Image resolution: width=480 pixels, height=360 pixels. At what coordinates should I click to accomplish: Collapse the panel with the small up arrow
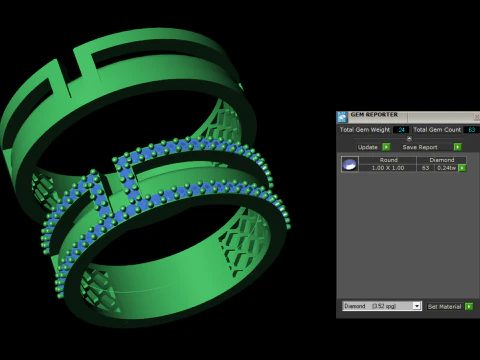409,138
